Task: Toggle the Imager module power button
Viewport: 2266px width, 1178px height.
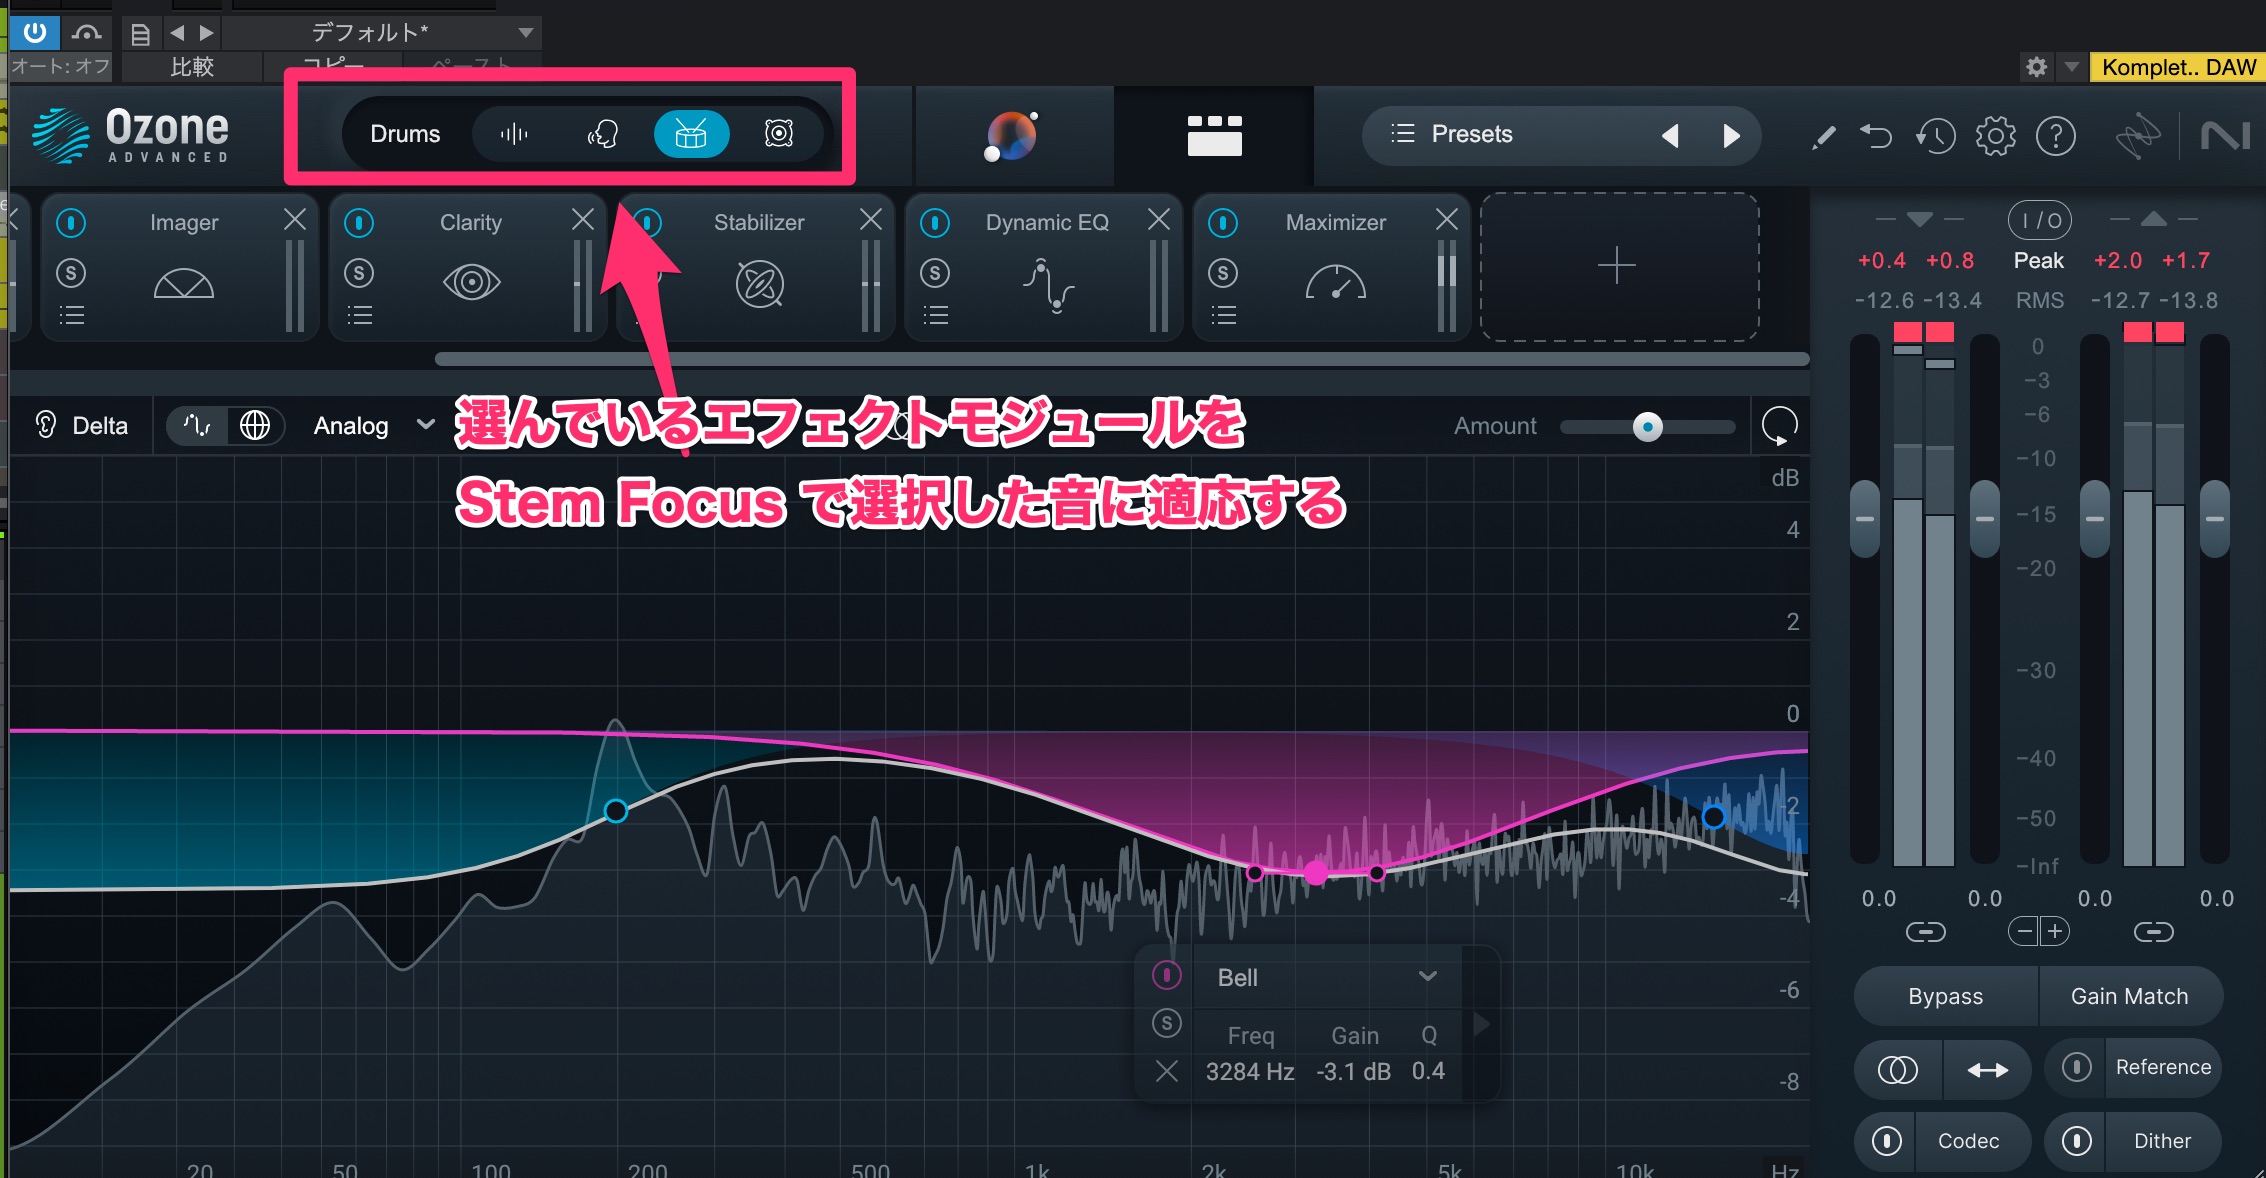Action: (x=71, y=222)
